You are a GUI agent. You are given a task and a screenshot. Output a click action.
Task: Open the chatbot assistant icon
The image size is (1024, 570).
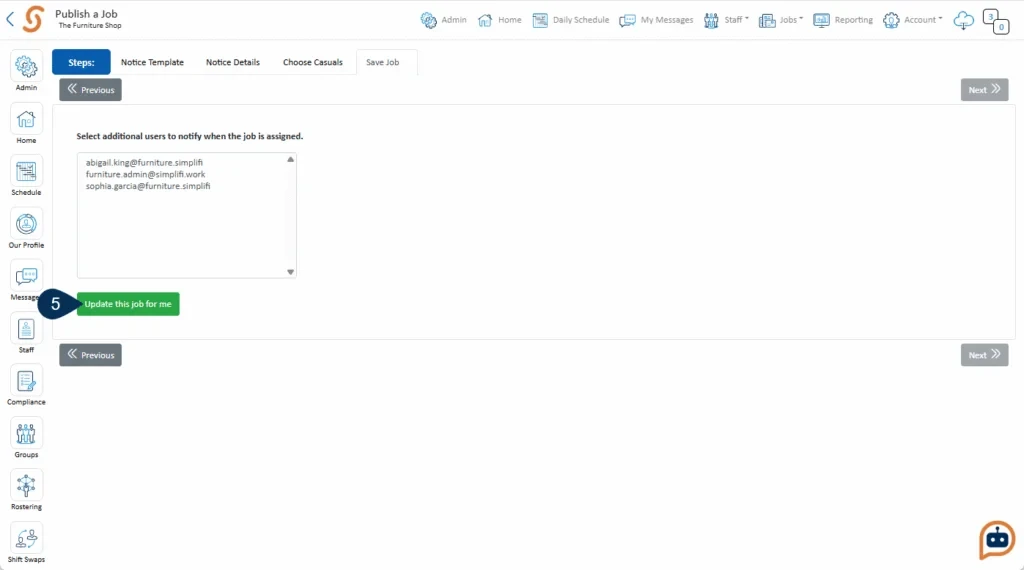point(997,539)
